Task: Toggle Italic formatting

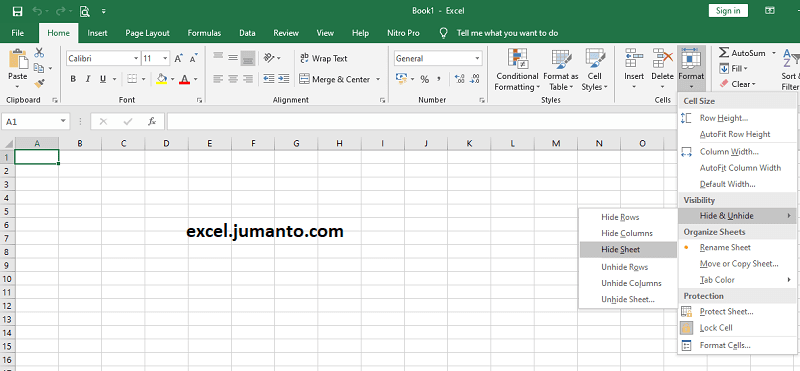Action: [88, 79]
